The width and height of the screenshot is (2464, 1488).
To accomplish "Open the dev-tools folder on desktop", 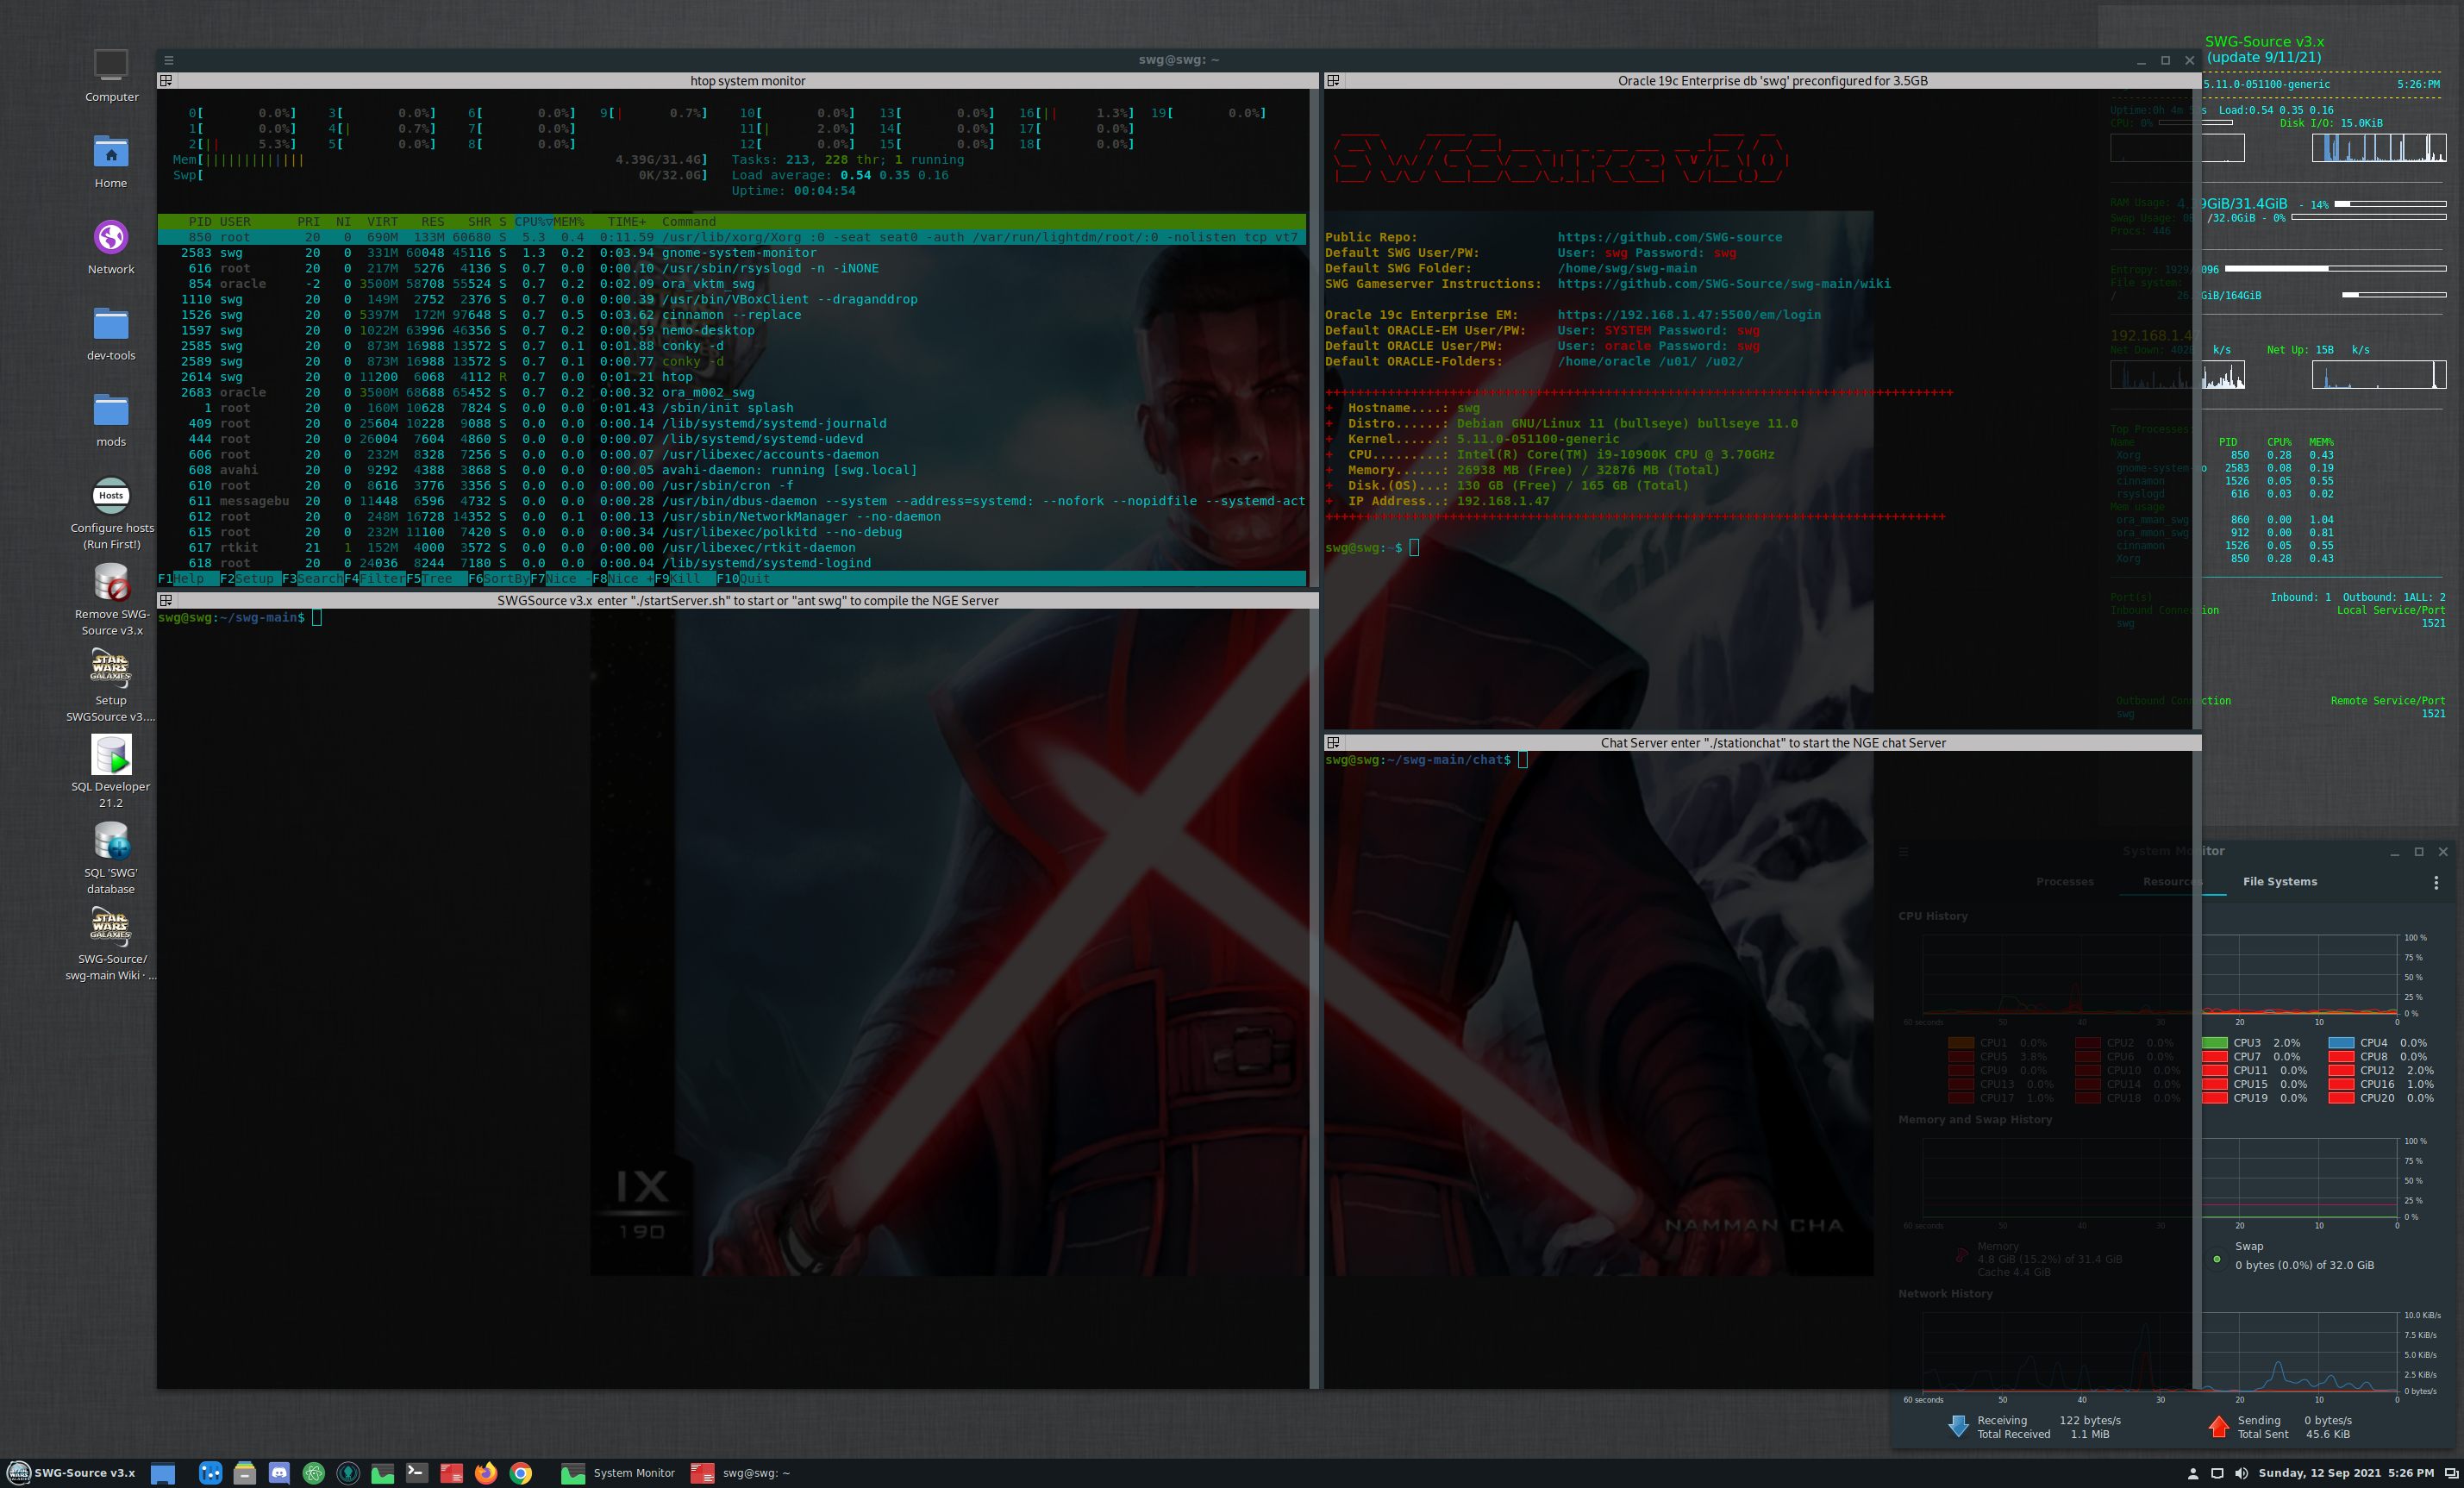I will point(111,325).
